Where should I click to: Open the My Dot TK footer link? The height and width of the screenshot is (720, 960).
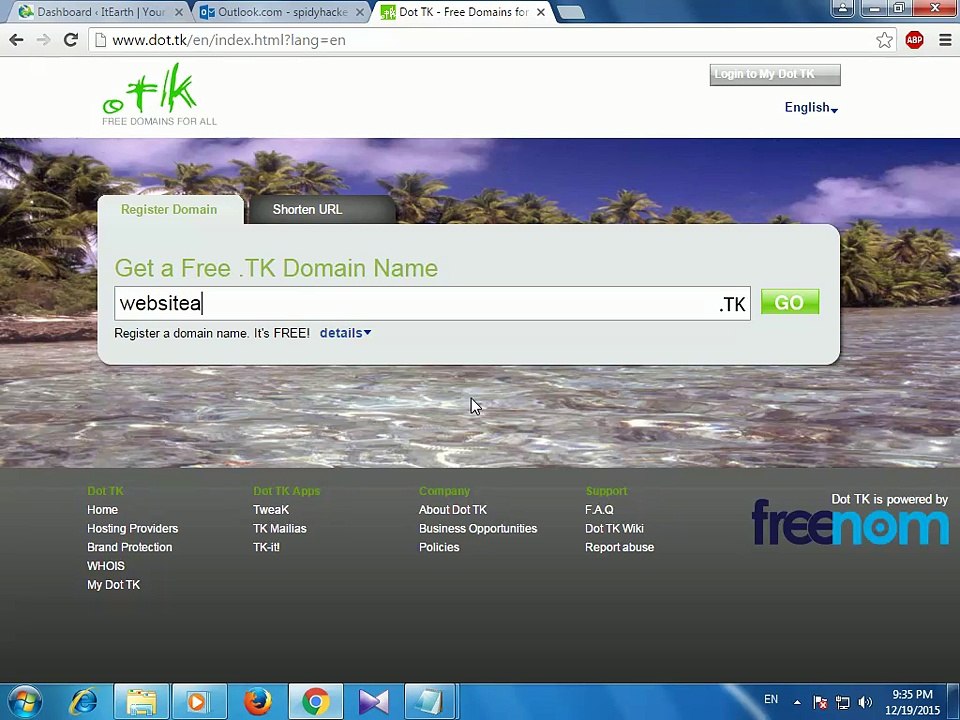pos(113,585)
